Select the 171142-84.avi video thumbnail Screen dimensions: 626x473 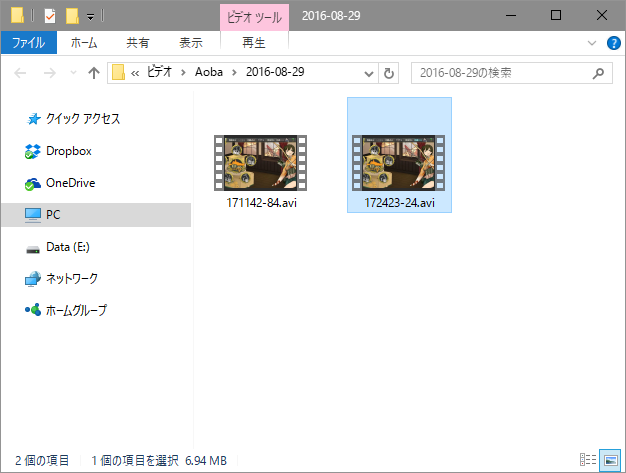[260, 163]
